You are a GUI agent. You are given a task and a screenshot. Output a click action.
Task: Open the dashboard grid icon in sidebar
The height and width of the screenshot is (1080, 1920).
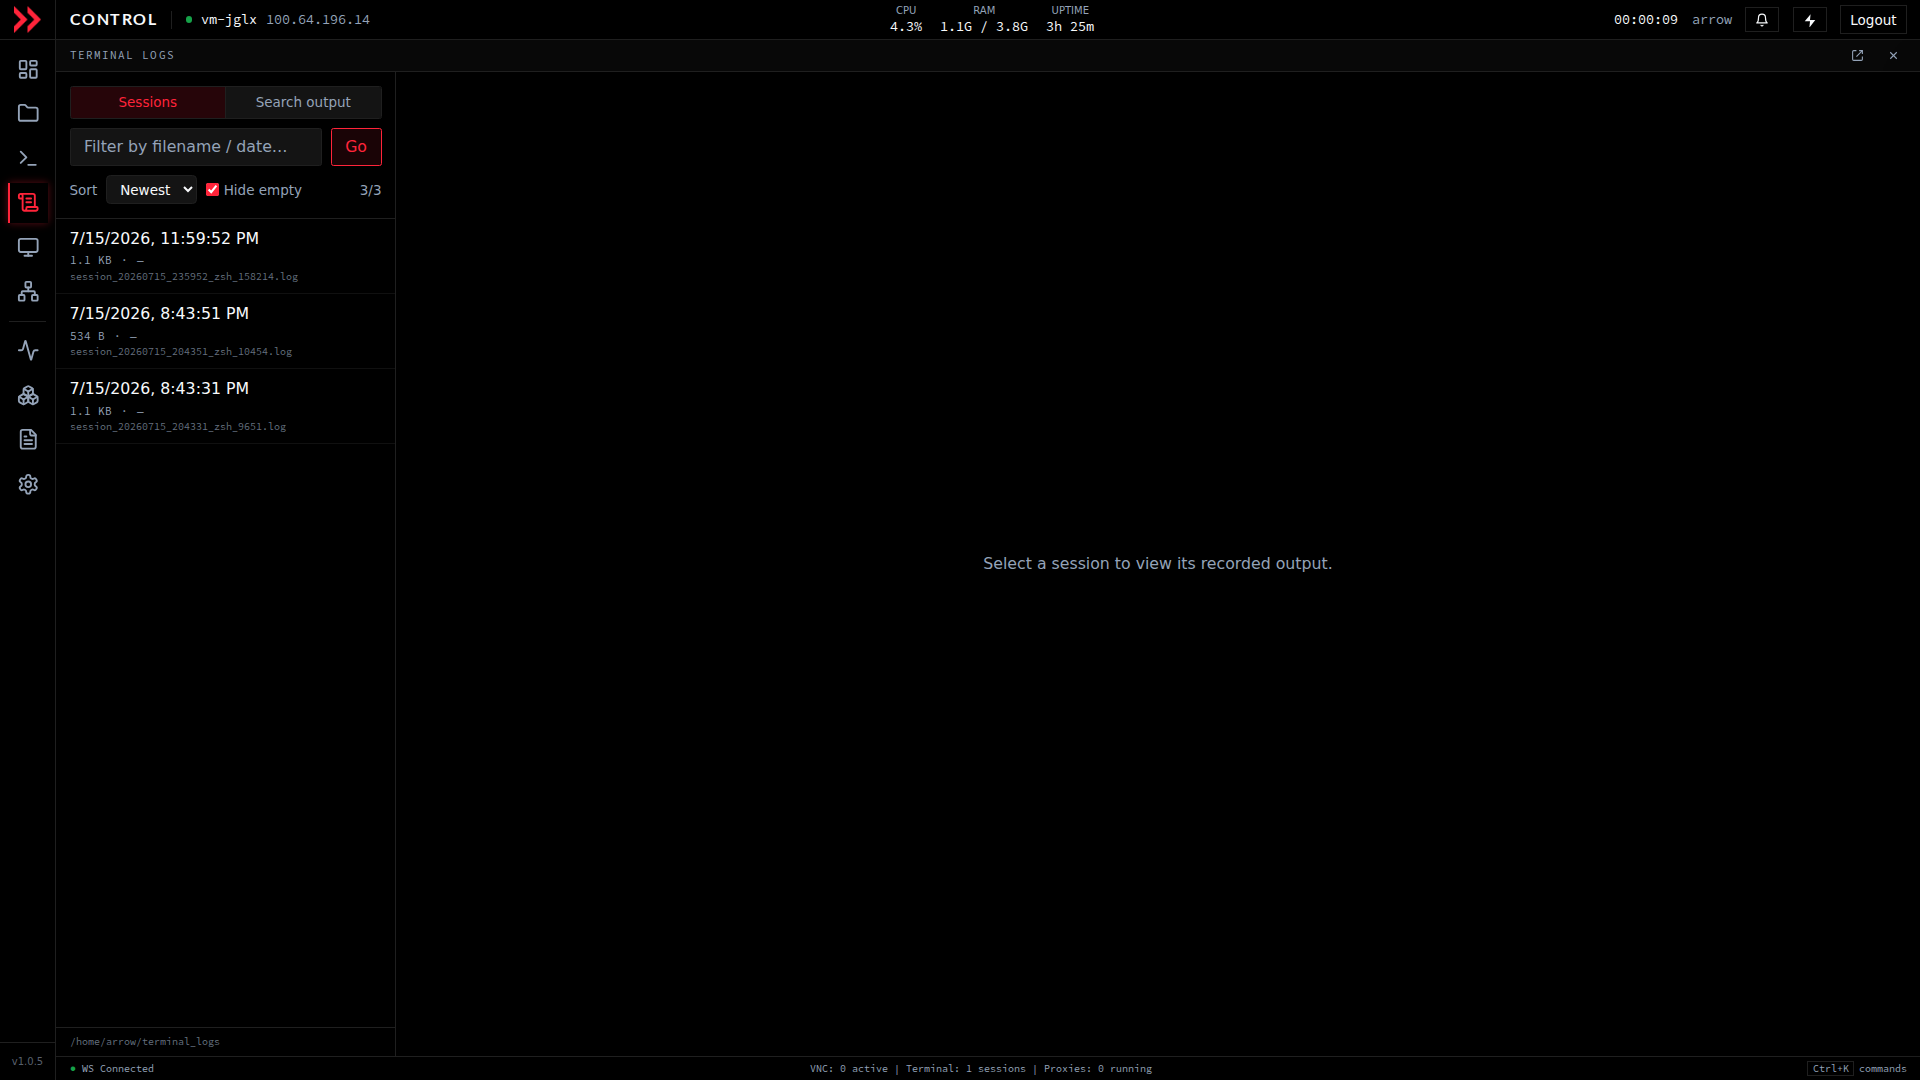pos(28,69)
